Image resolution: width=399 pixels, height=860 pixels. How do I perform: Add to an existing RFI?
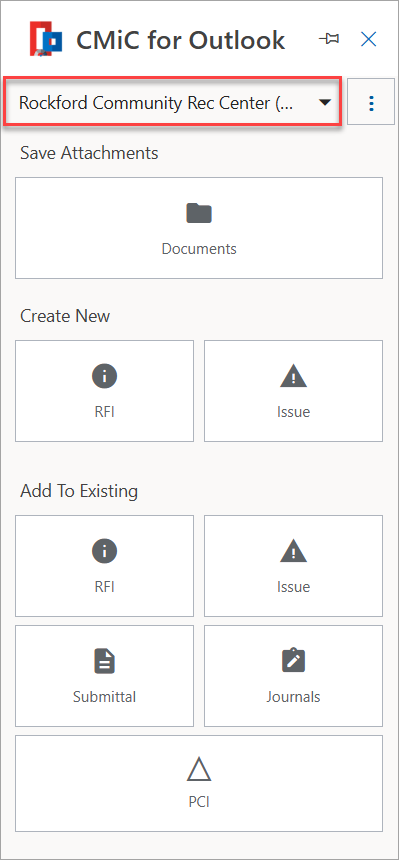pyautogui.click(x=104, y=565)
